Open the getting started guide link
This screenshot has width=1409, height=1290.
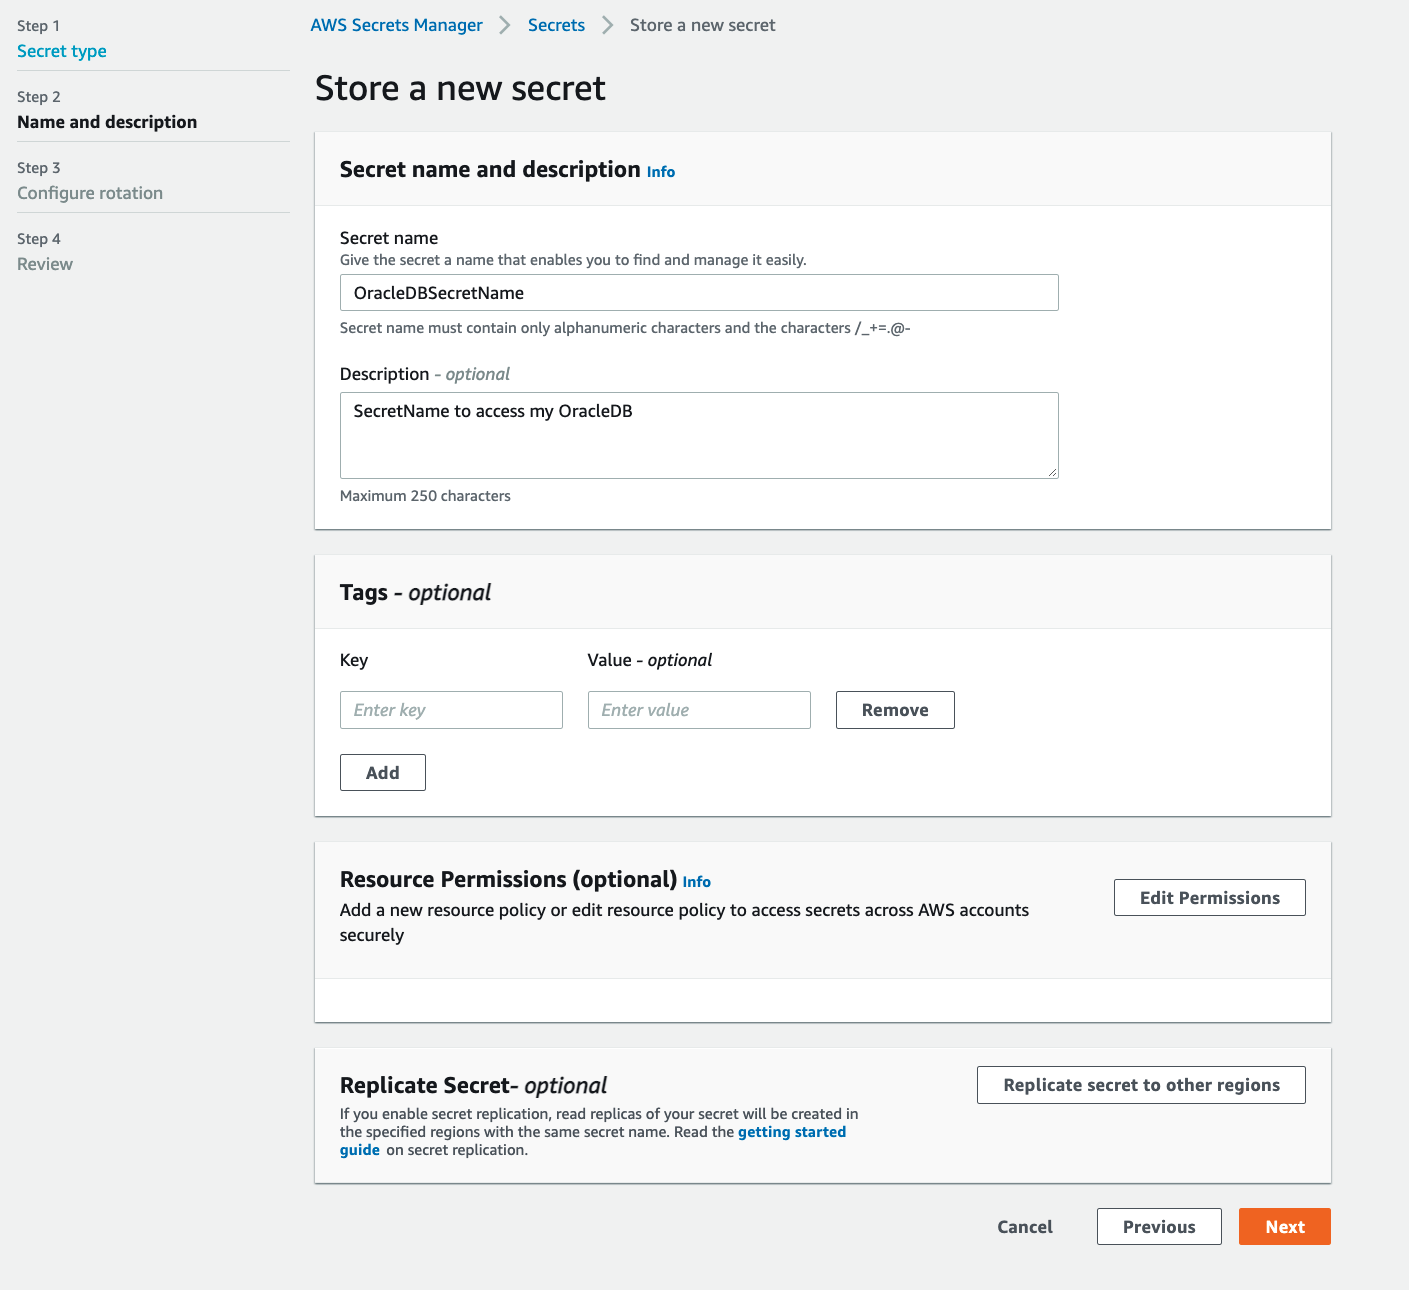click(x=792, y=1132)
